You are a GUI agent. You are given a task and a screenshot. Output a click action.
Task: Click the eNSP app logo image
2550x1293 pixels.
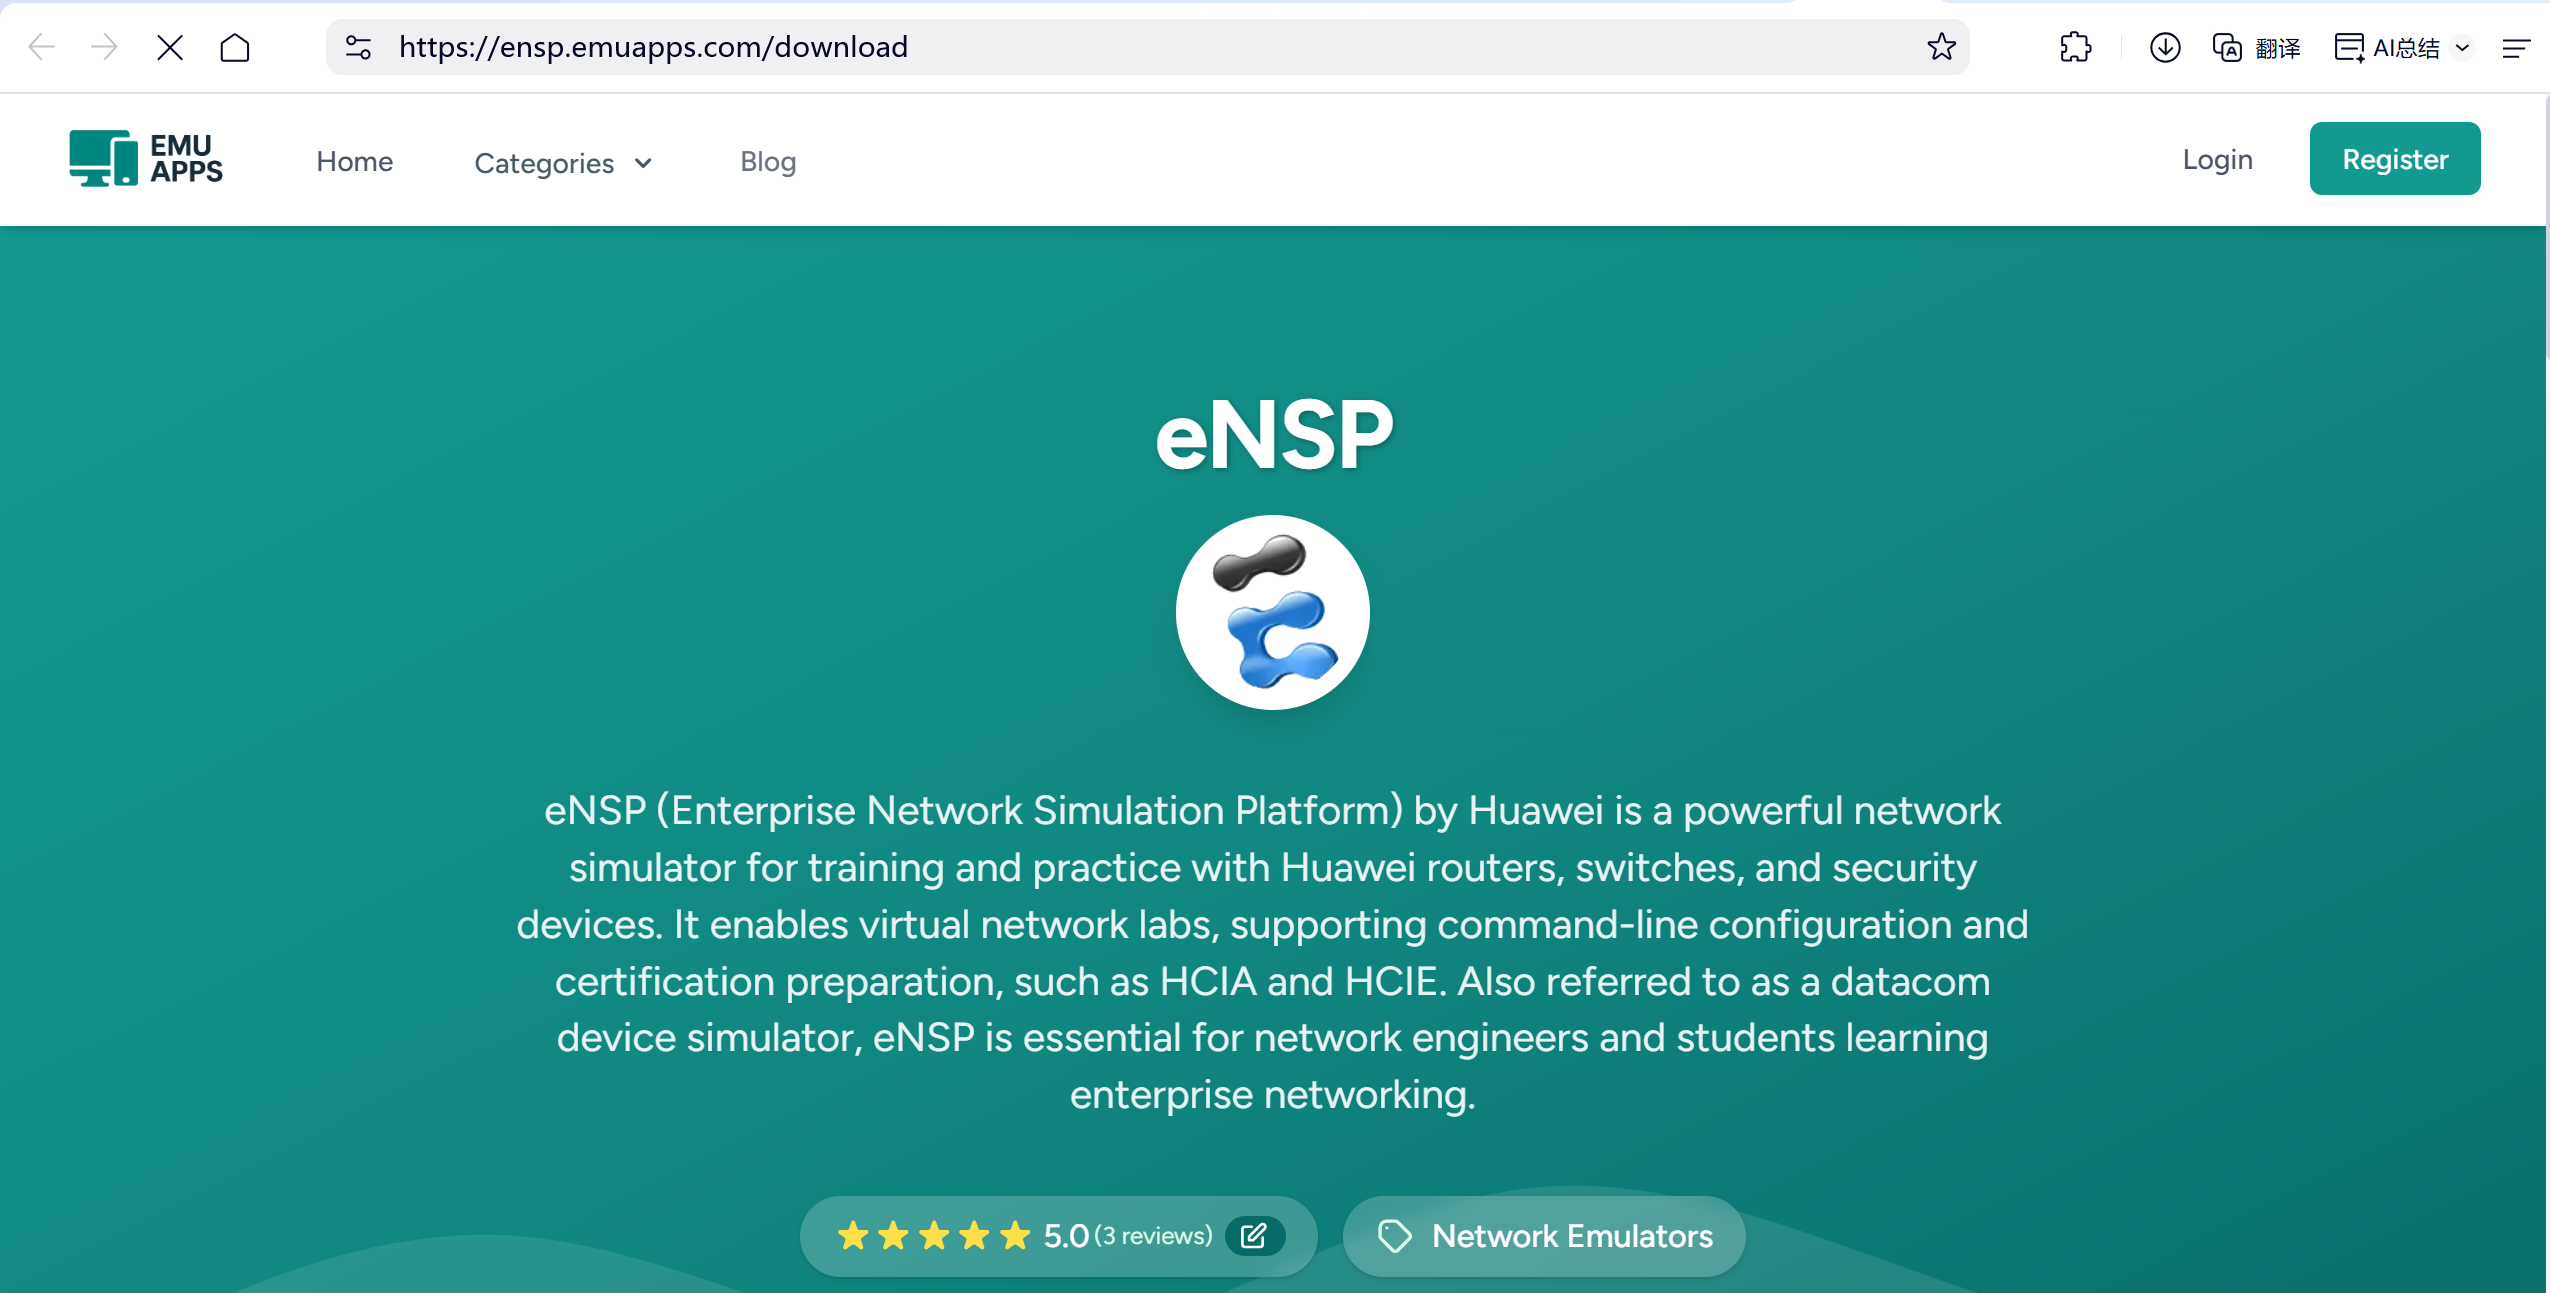[x=1272, y=612]
